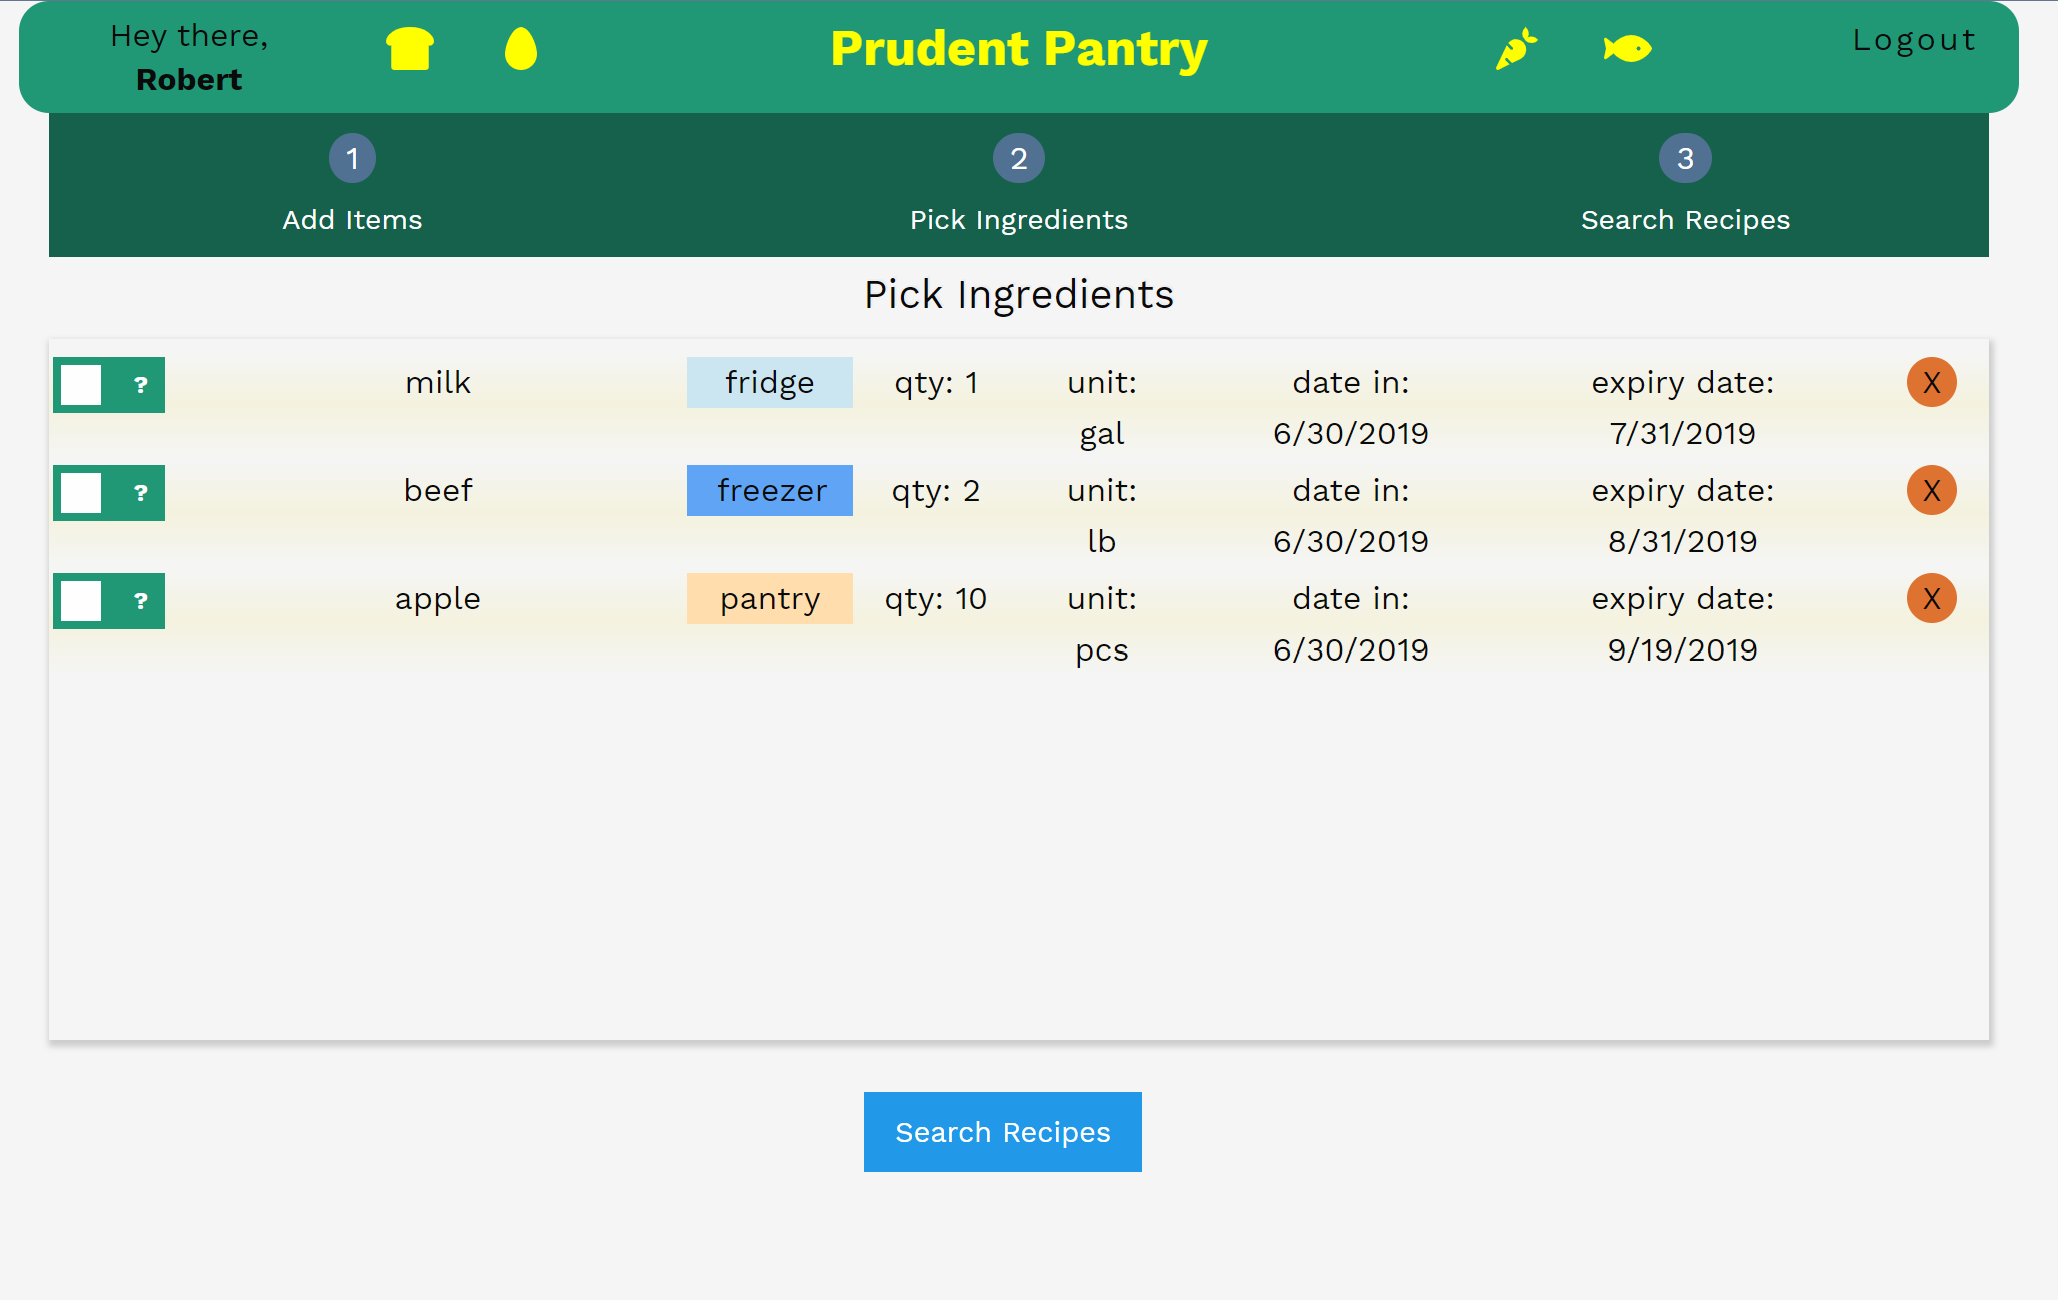Toggle checkbox for beef ingredient

(x=81, y=491)
